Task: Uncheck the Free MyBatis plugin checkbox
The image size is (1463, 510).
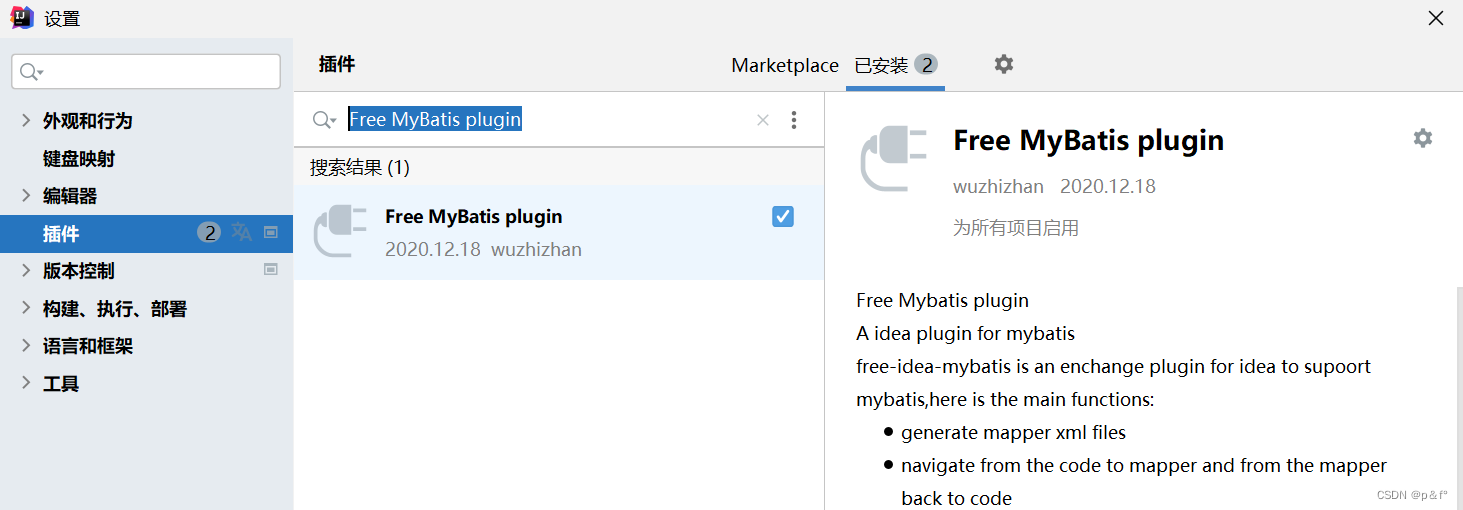Action: (x=783, y=216)
